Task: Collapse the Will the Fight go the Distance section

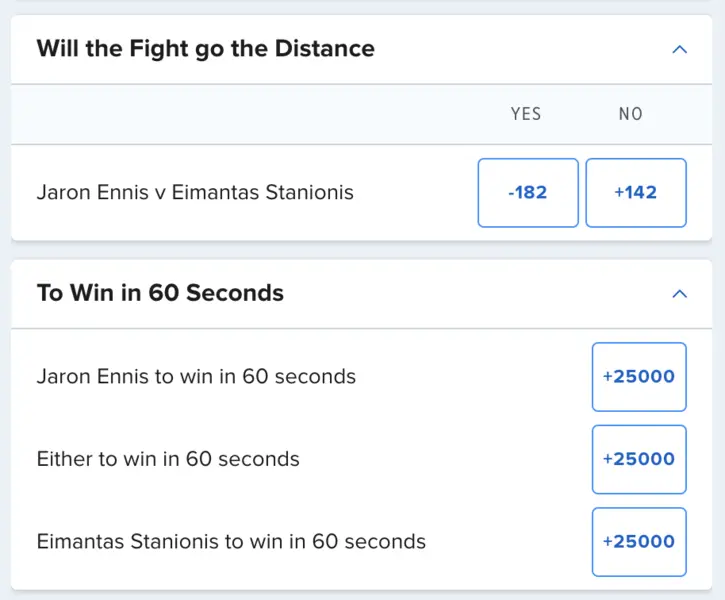Action: (680, 49)
